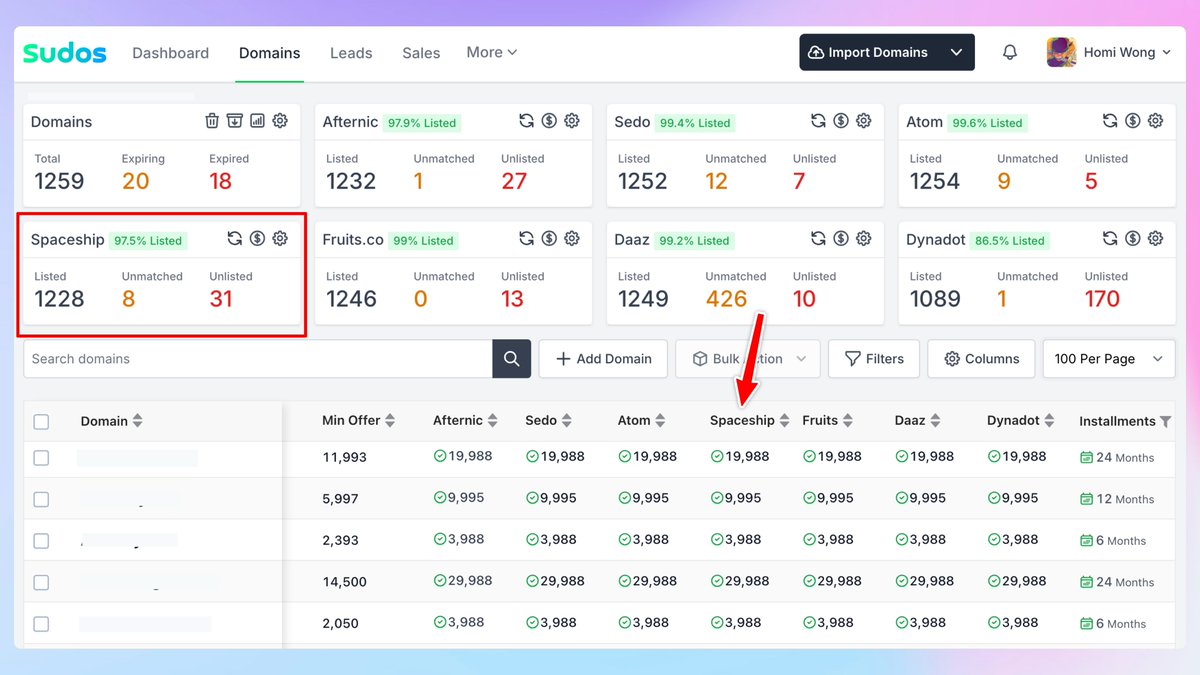Select the Domains tab
The height and width of the screenshot is (675, 1200).
click(x=269, y=53)
